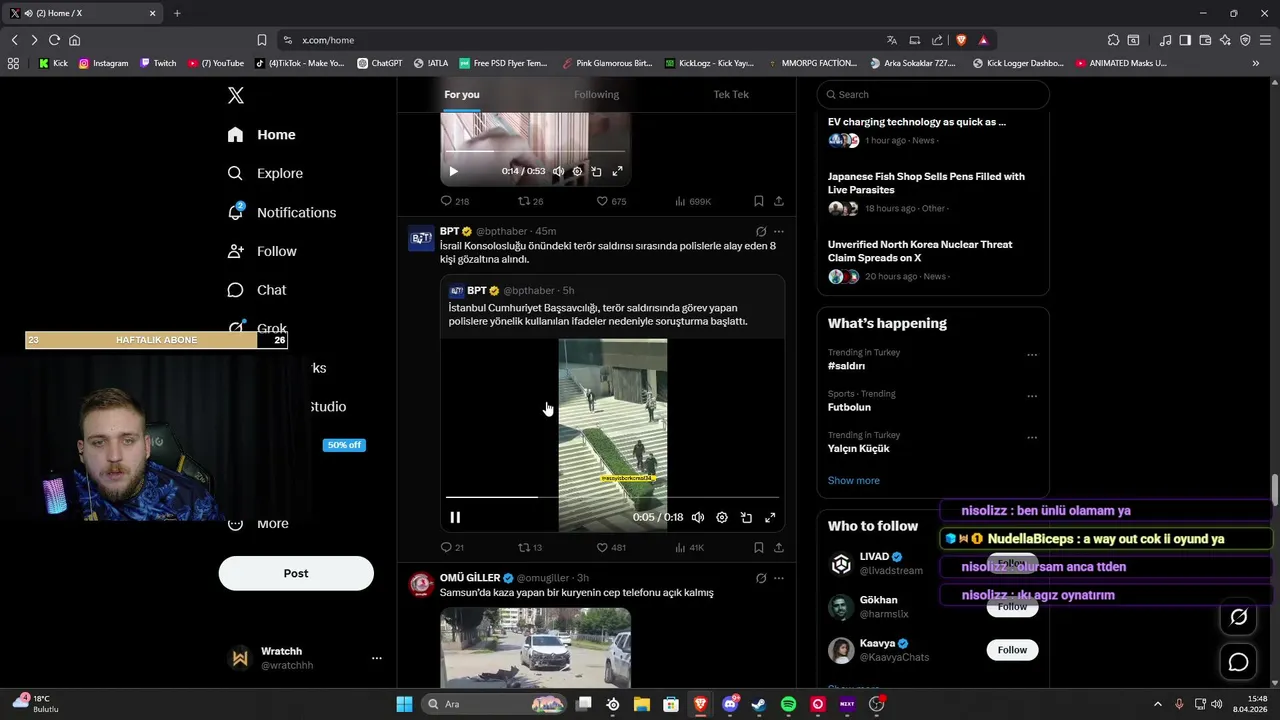Open Spotify from taskbar

788,704
